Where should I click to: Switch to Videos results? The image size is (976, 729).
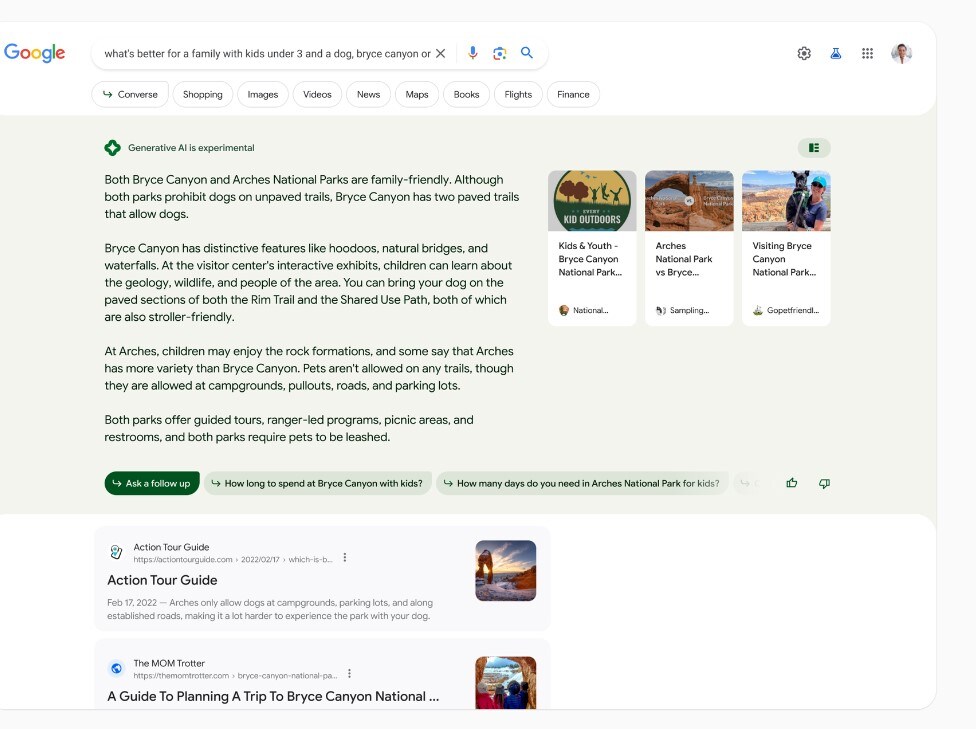[x=317, y=95]
